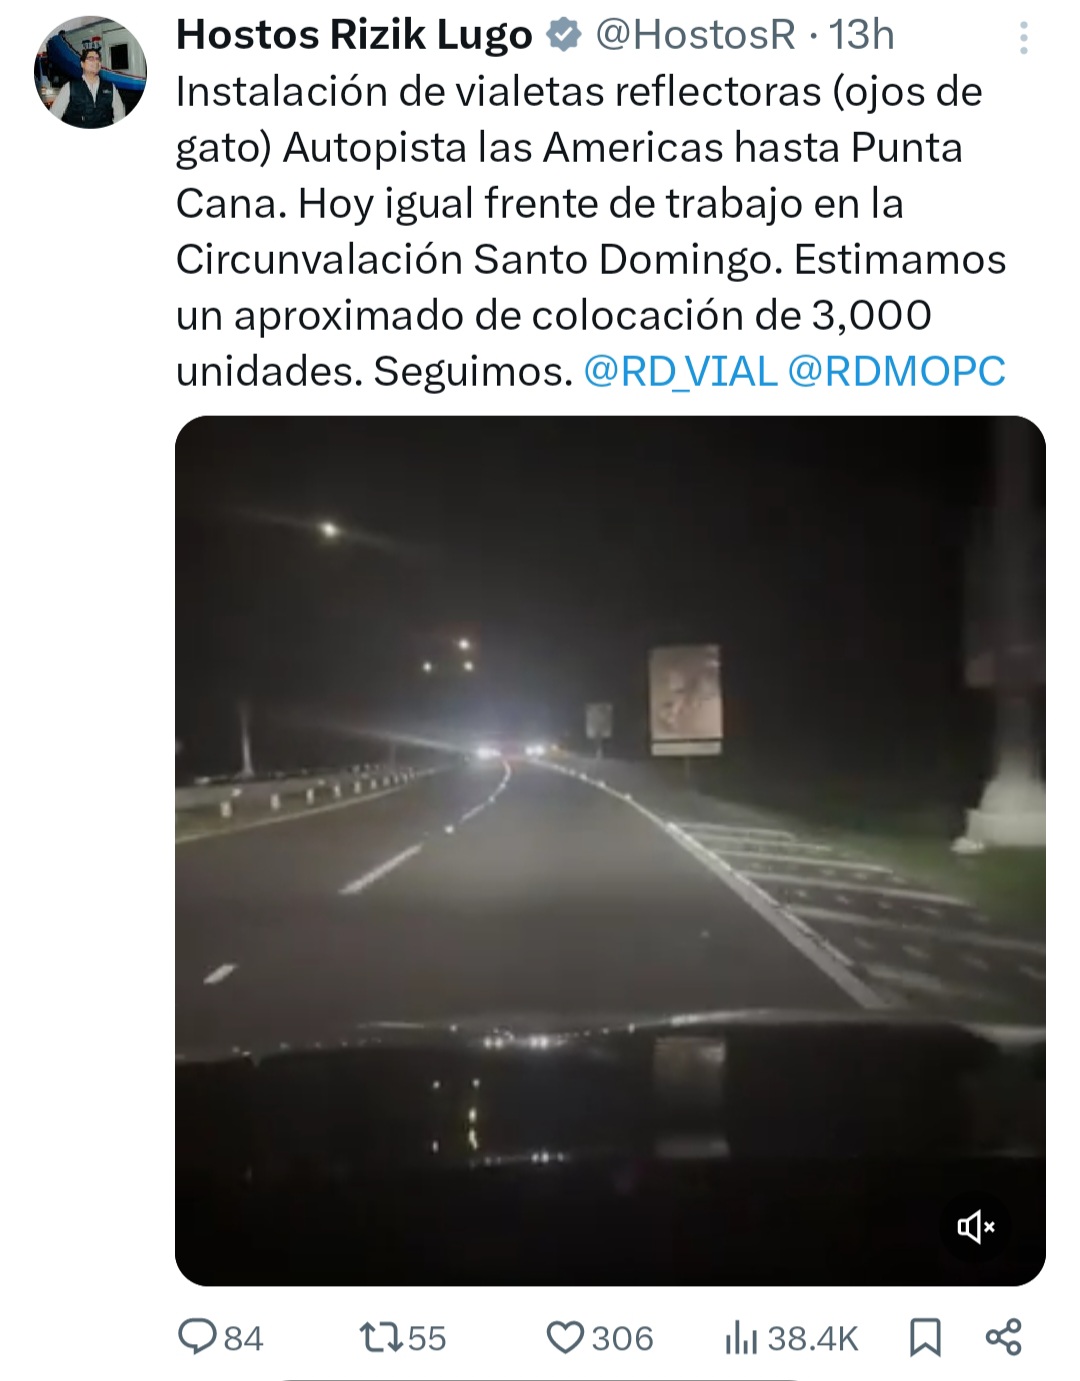Open the three-dot more options menu

click(x=1023, y=37)
